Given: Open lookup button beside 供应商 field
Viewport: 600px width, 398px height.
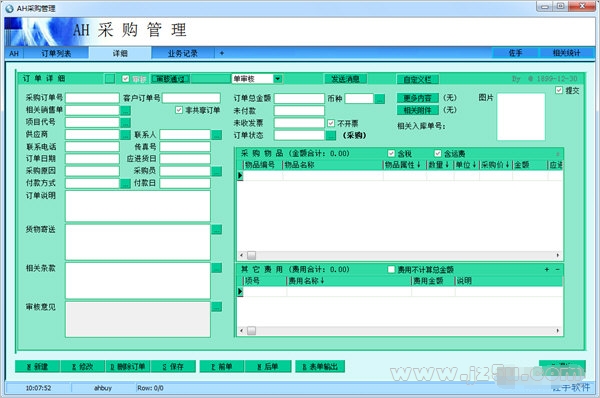Looking at the screenshot, I should (126, 135).
